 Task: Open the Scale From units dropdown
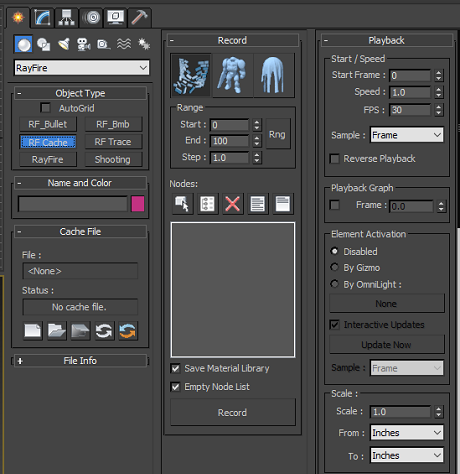[407, 433]
